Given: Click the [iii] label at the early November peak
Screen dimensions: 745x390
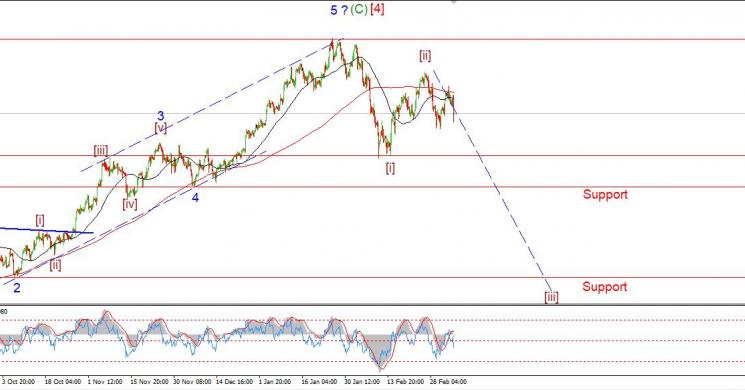Looking at the screenshot, I should (101, 151).
